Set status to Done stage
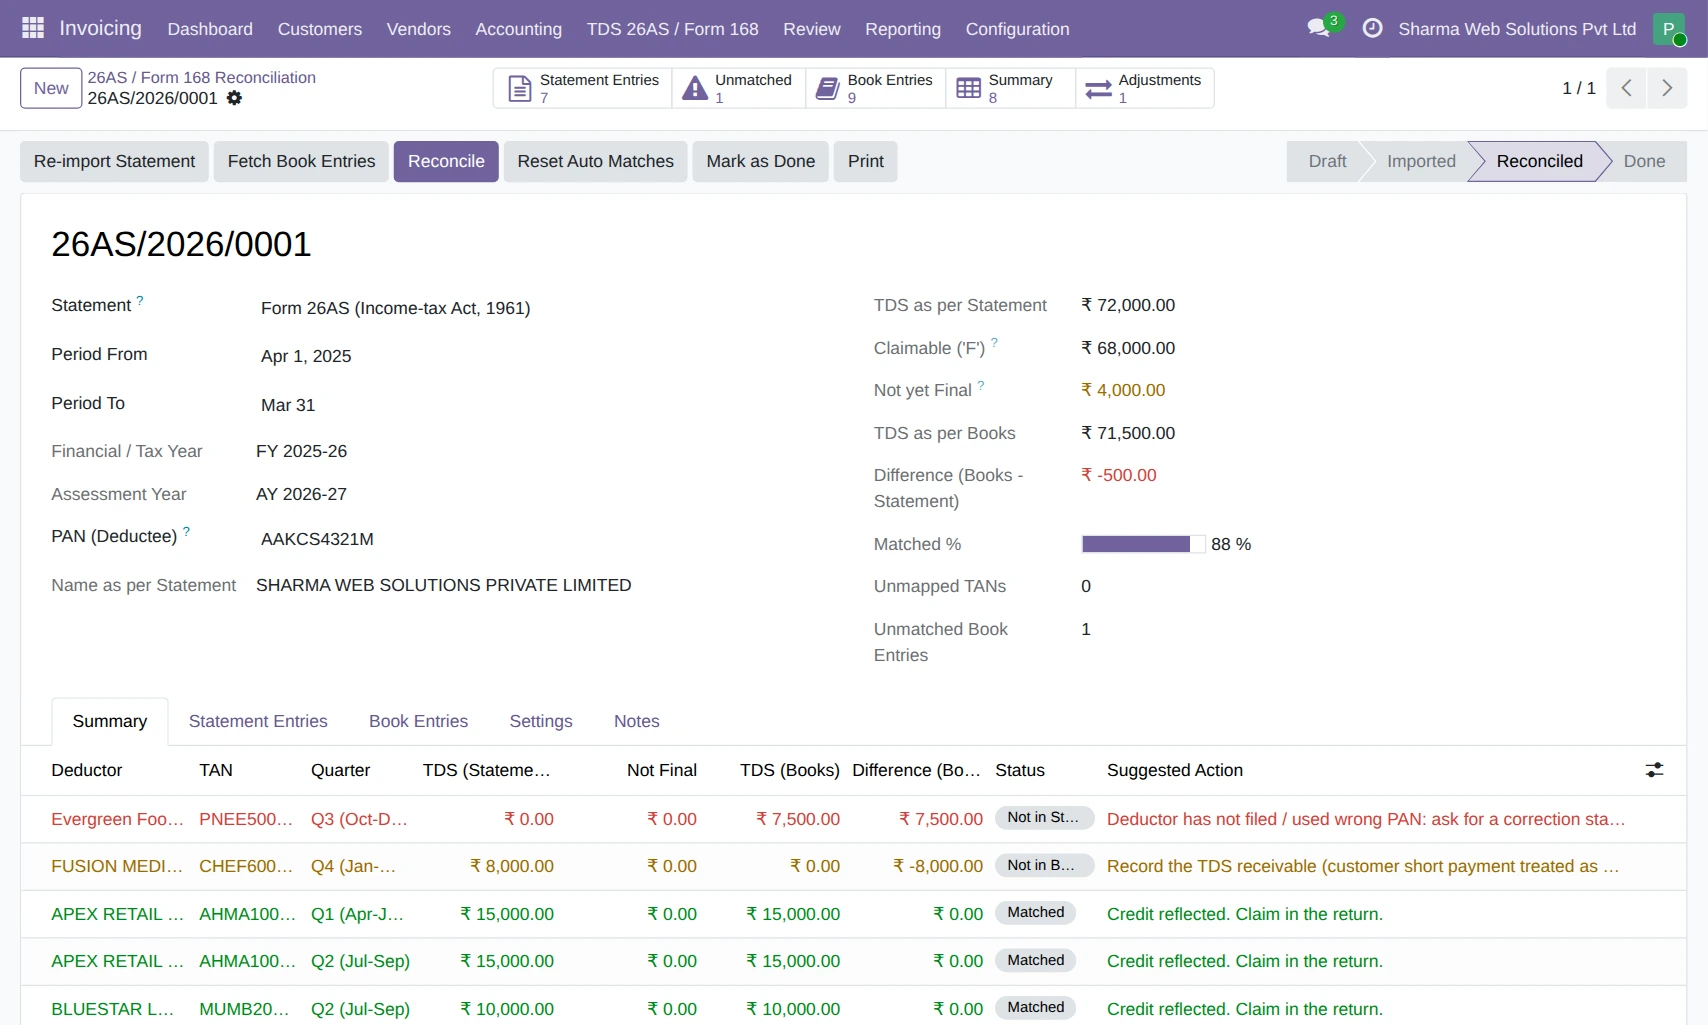This screenshot has width=1708, height=1025. click(1644, 161)
